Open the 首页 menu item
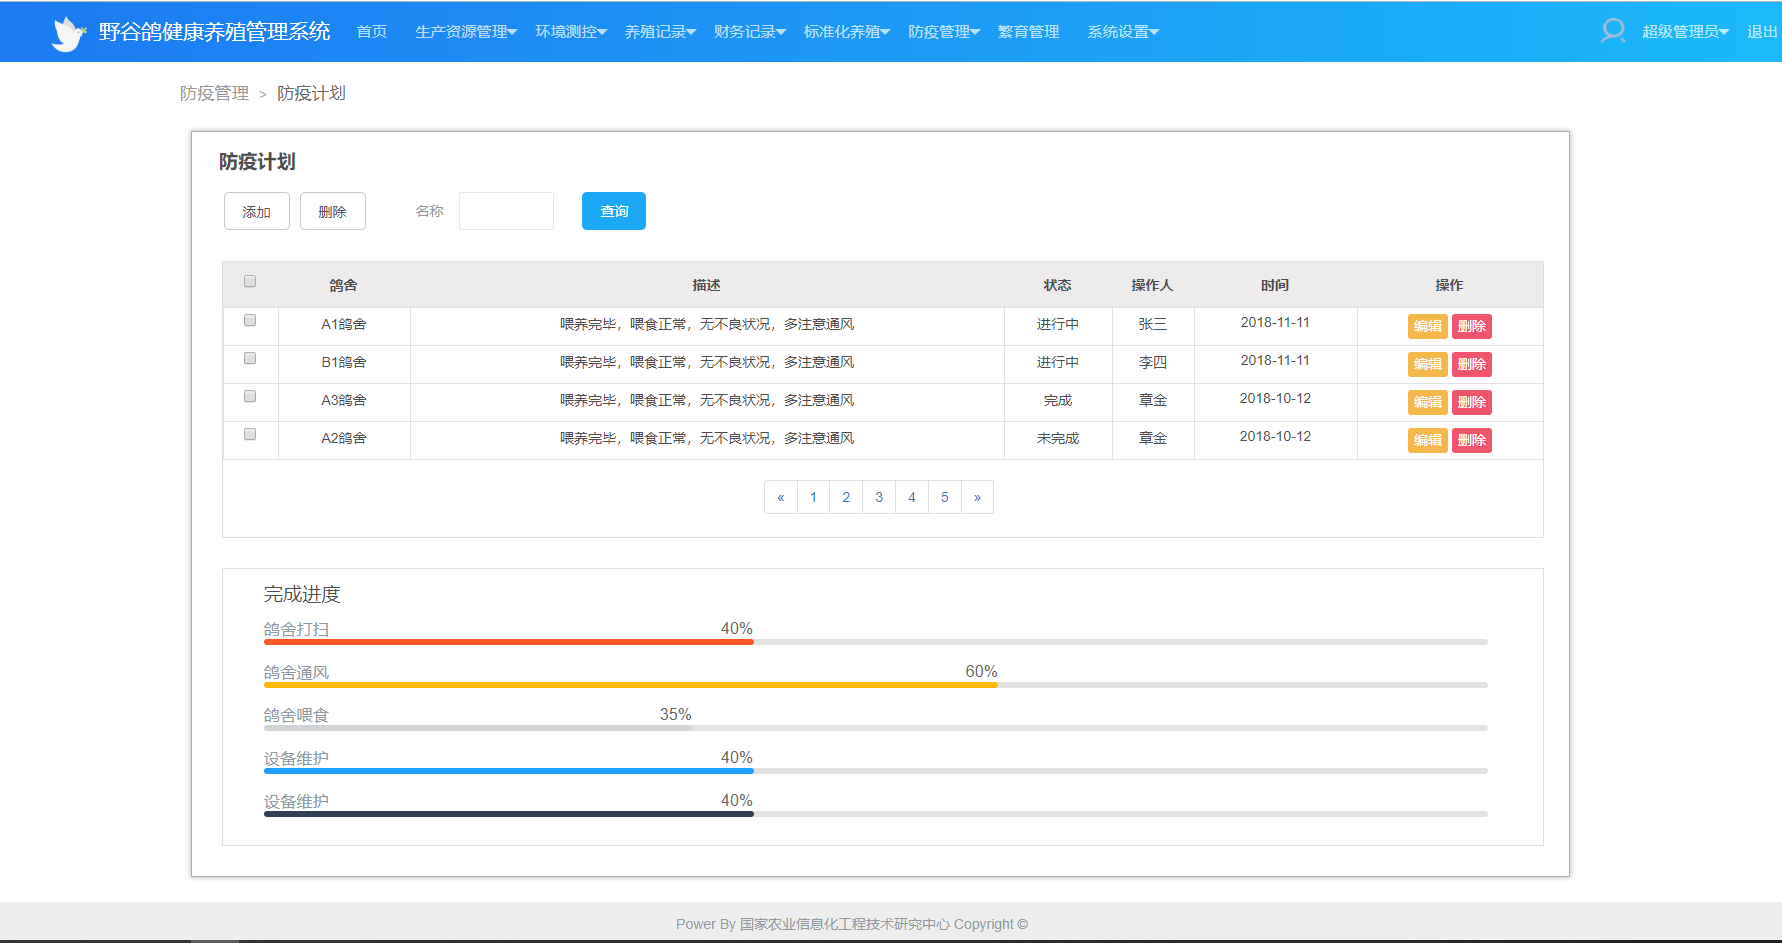Image resolution: width=1782 pixels, height=943 pixels. point(372,32)
